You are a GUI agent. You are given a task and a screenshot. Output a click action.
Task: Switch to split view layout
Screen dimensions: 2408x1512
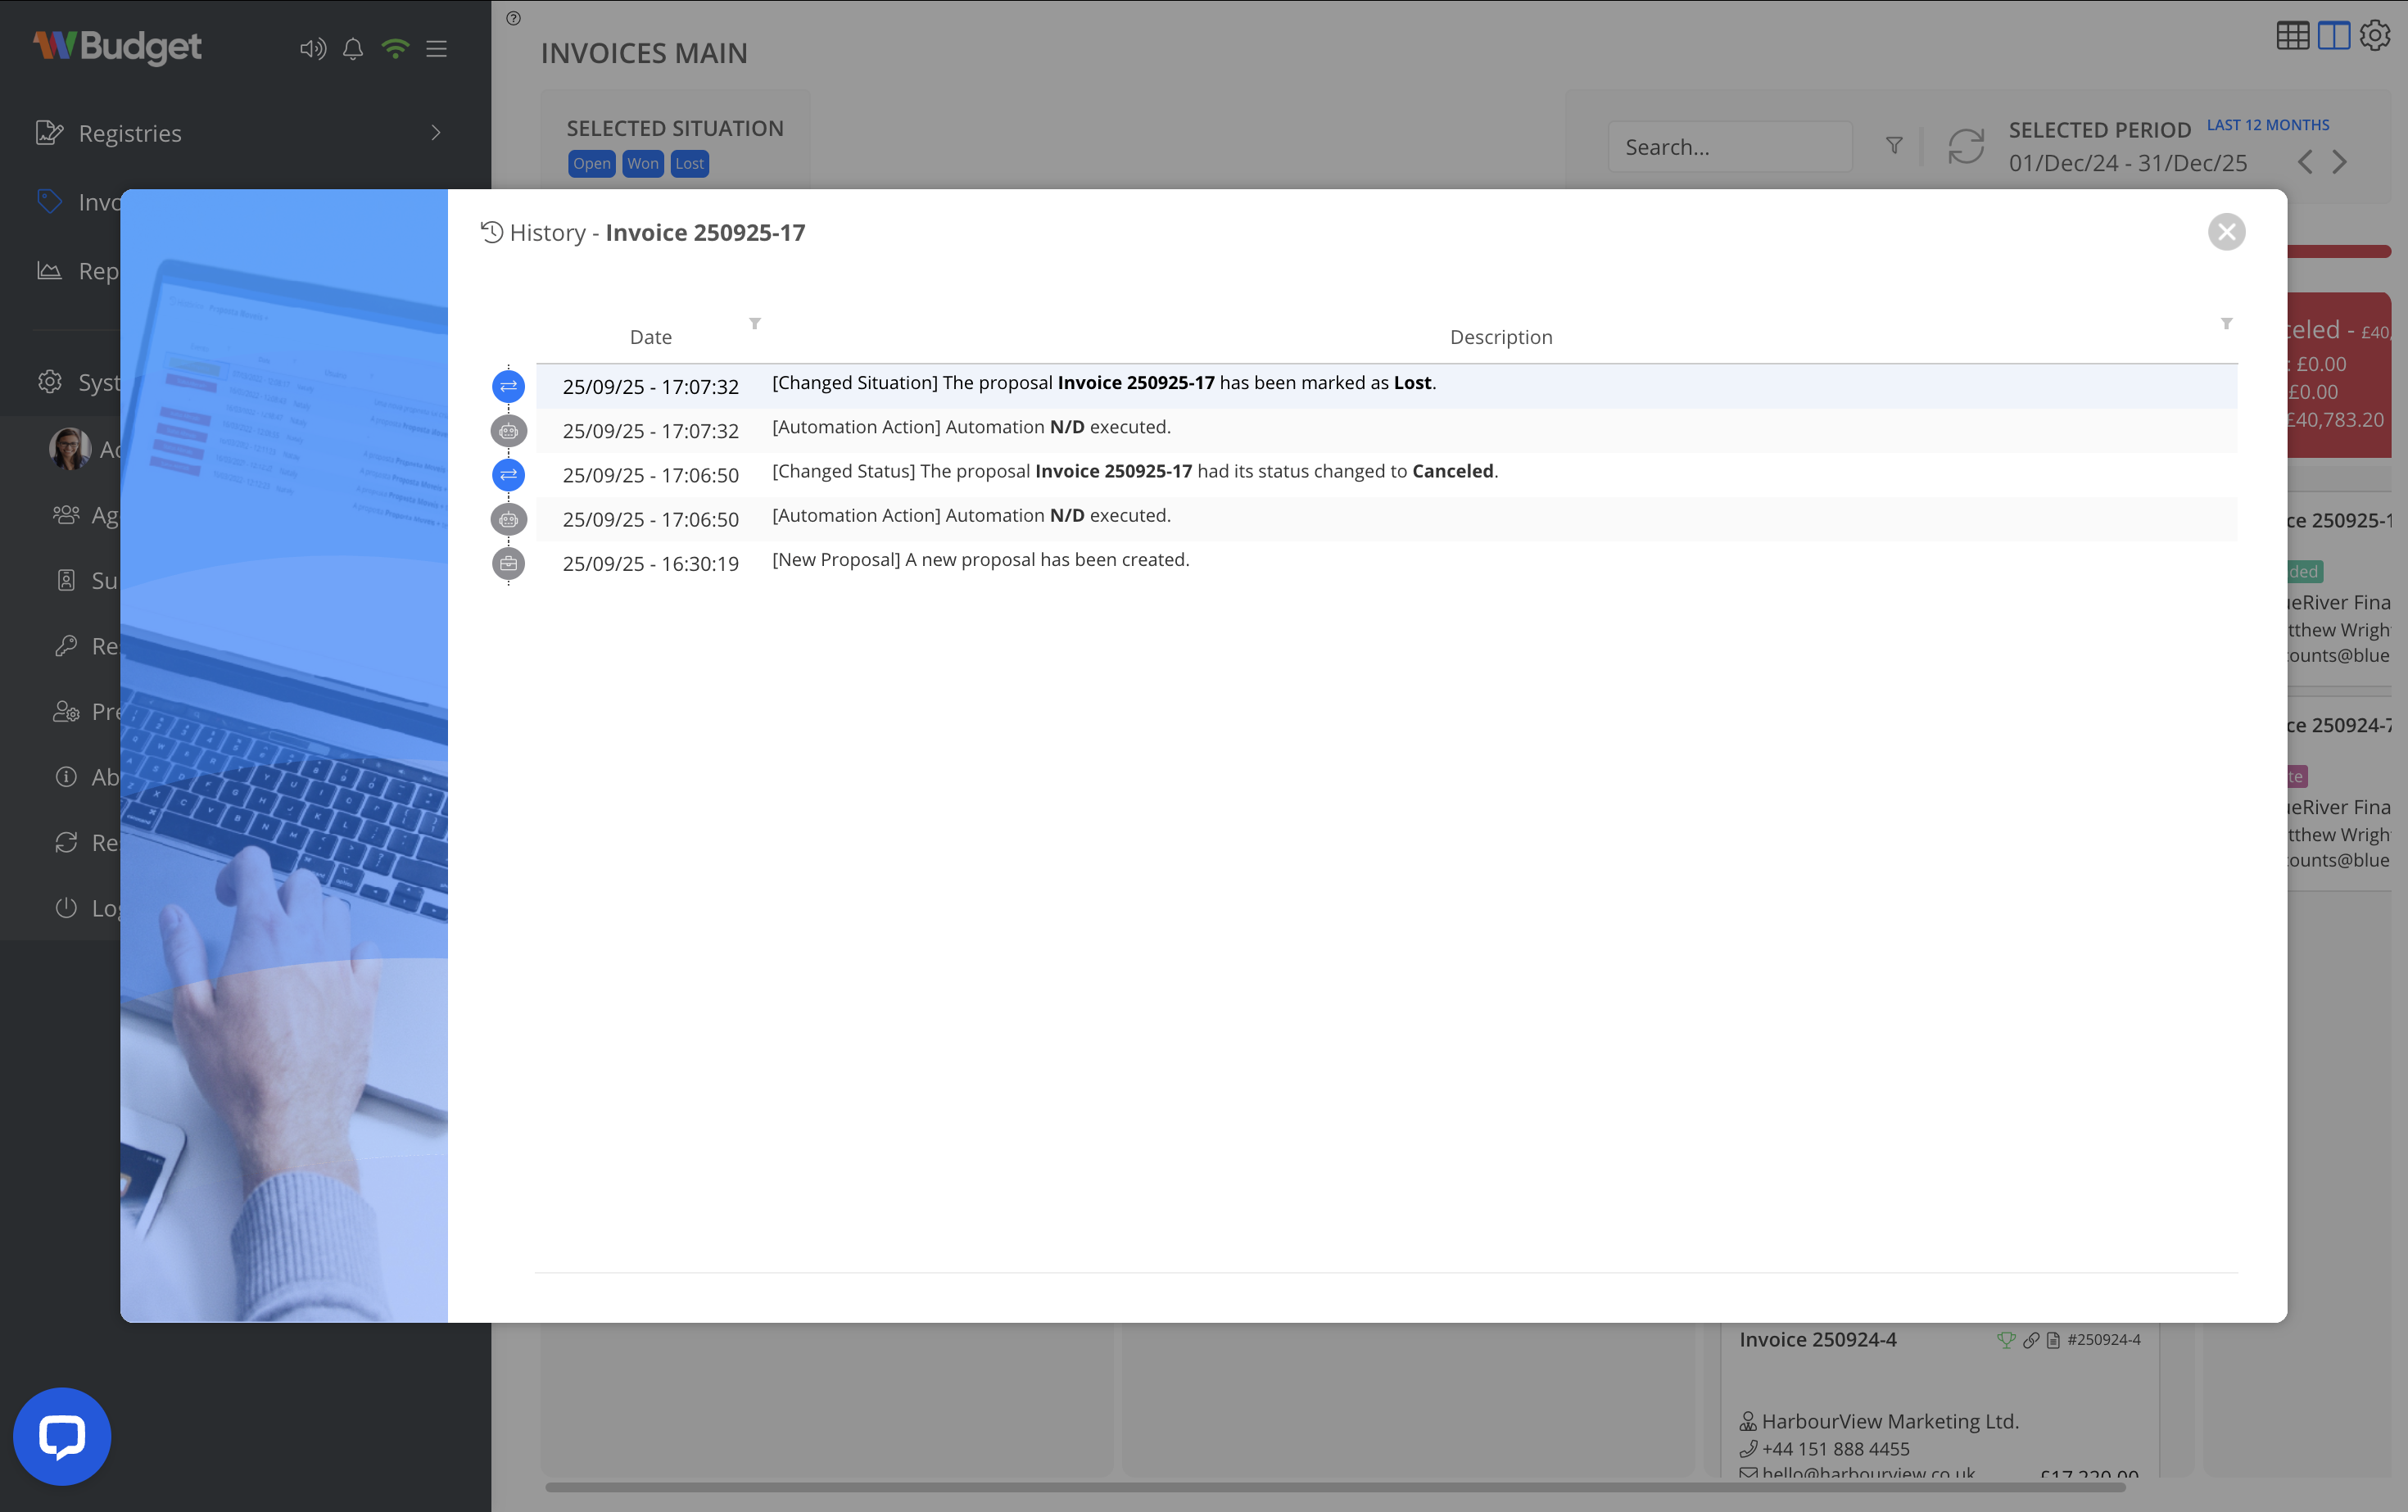point(2333,35)
